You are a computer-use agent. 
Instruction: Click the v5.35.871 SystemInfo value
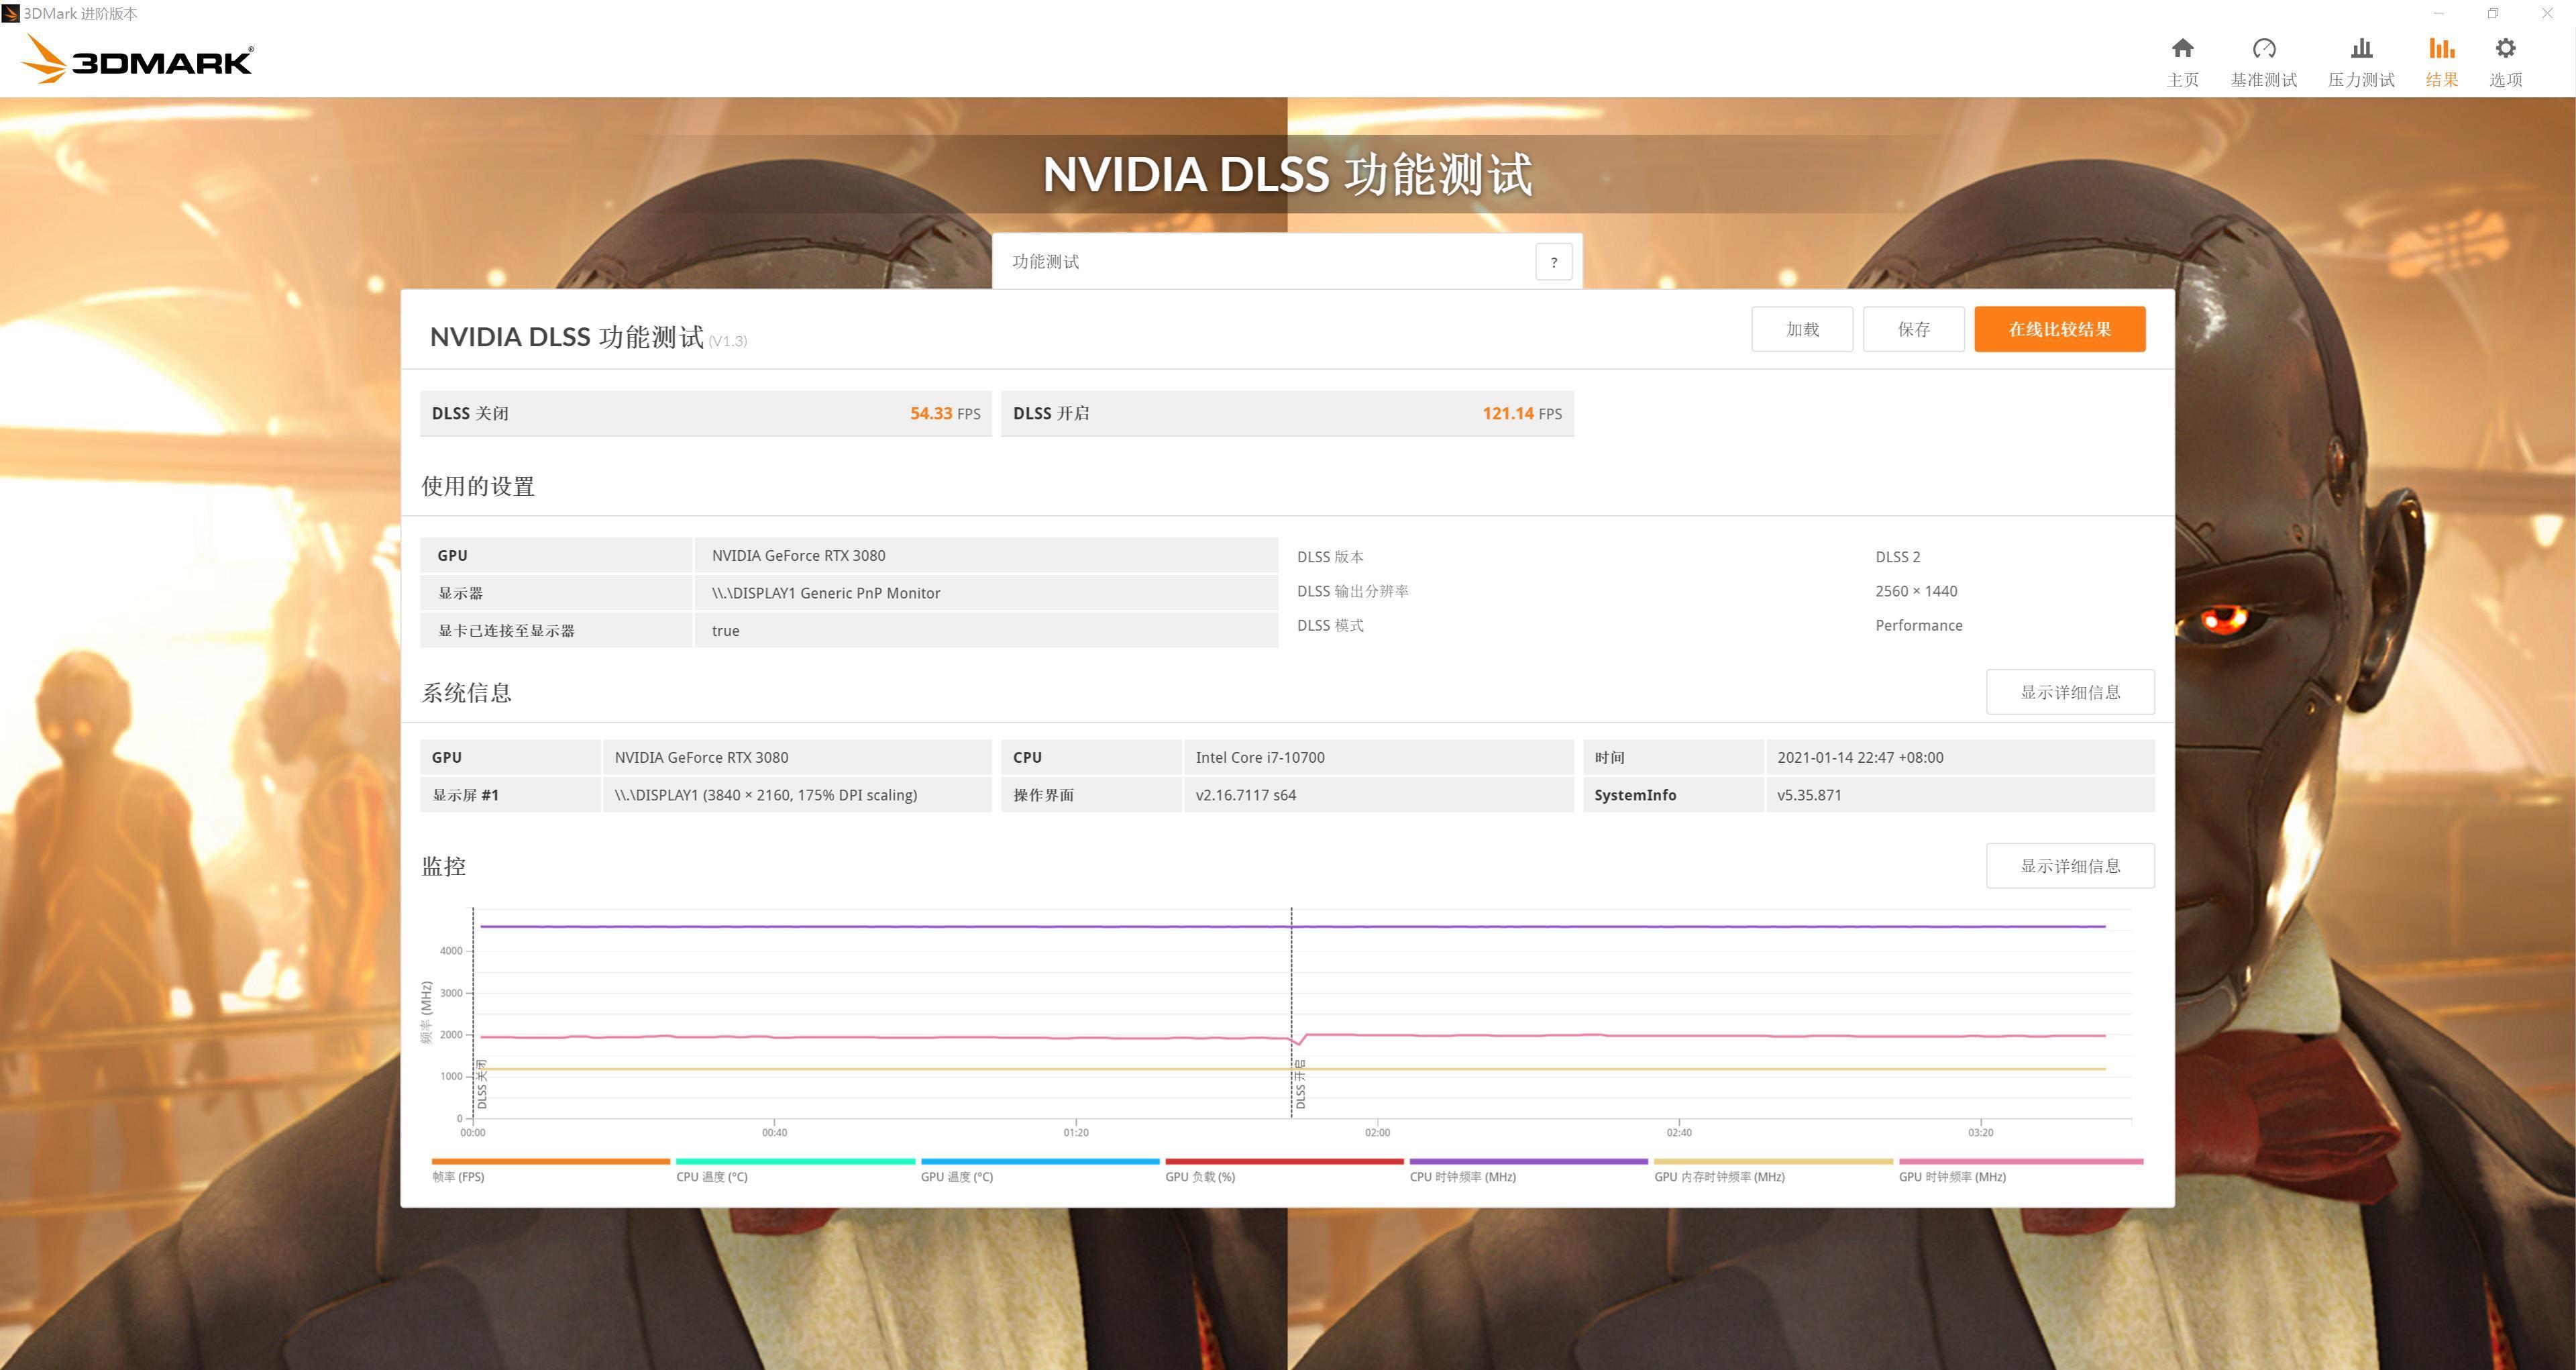1809,795
